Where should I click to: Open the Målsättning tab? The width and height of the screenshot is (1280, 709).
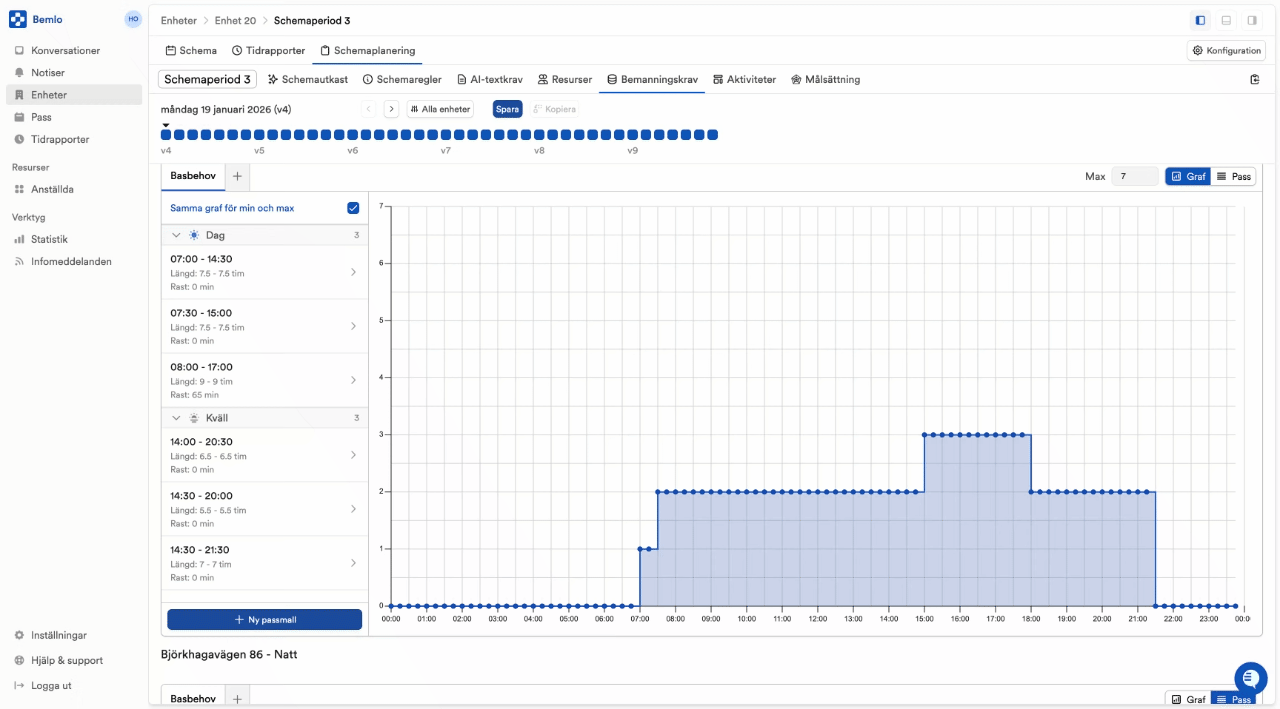pos(825,79)
